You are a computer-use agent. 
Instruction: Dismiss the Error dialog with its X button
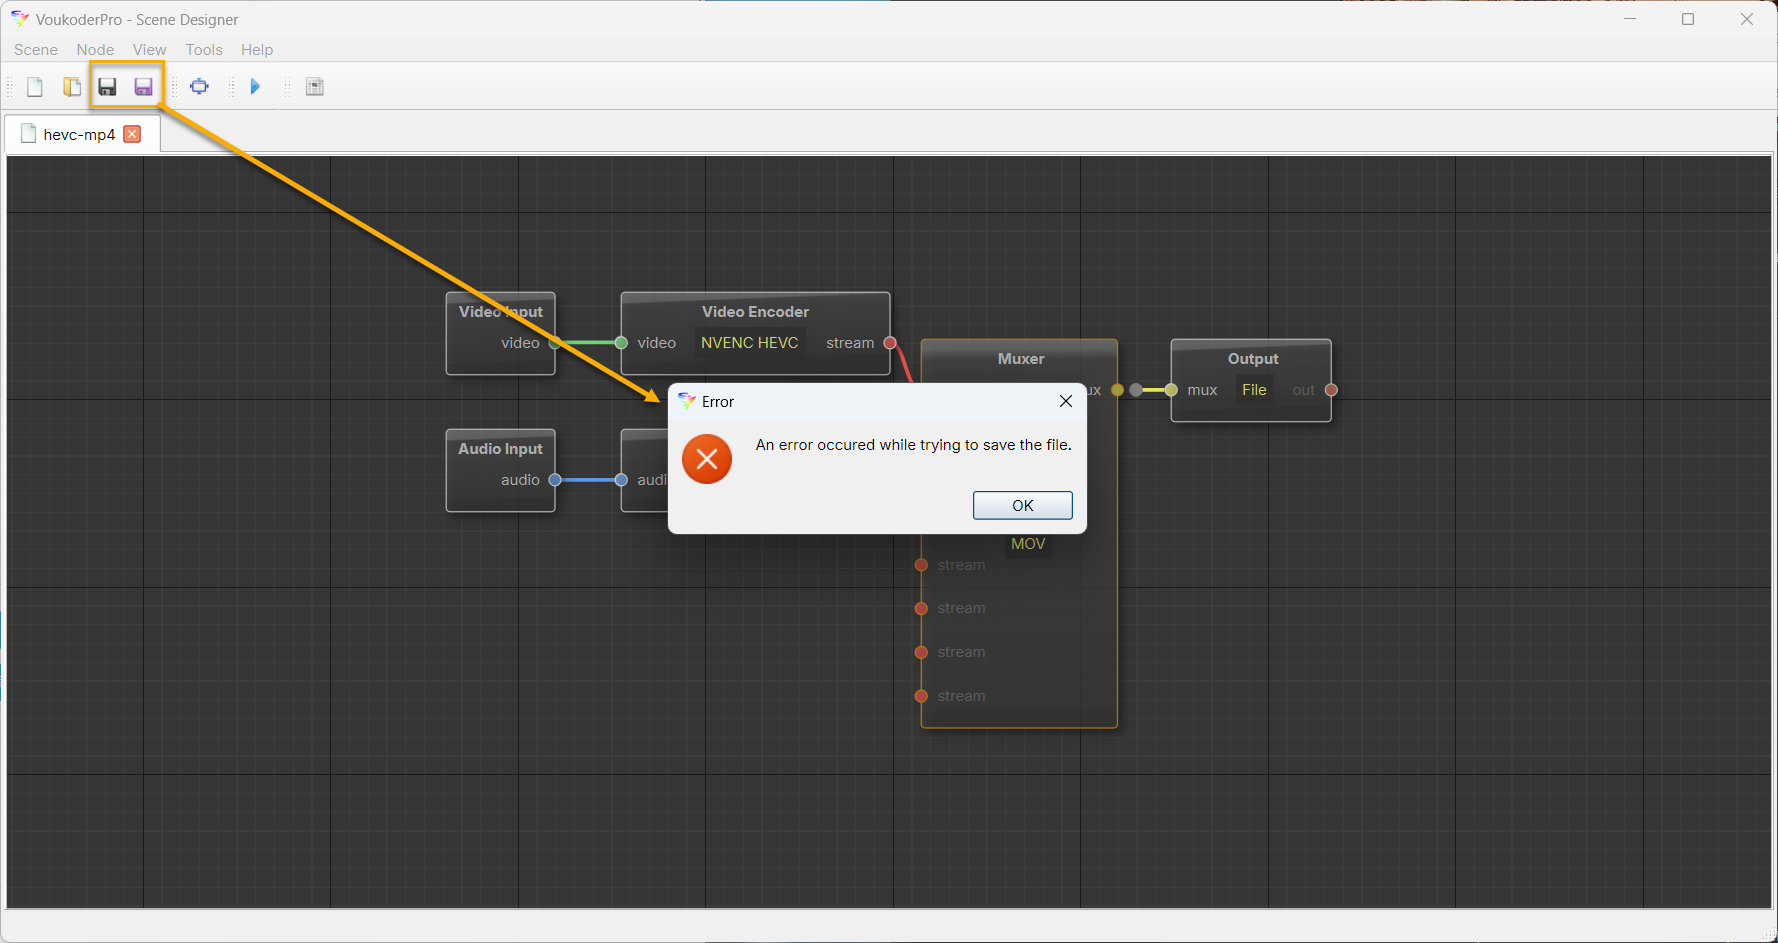1066,401
